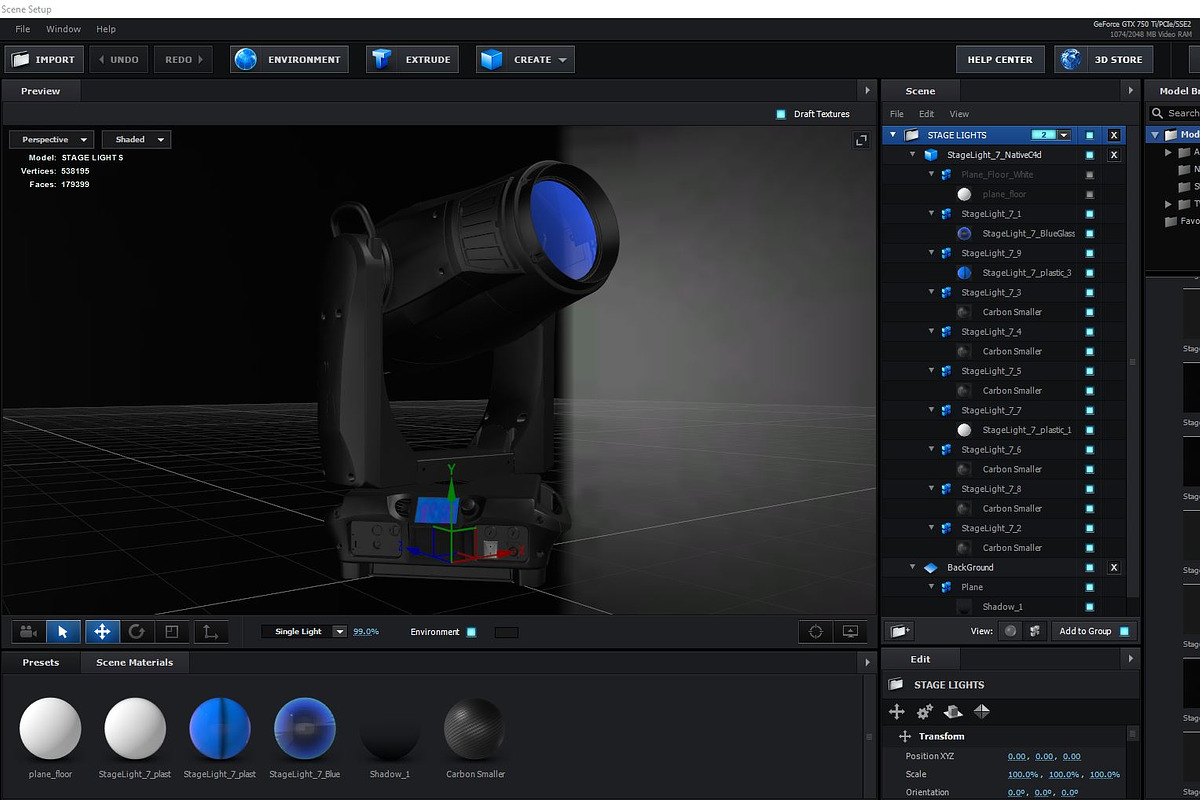The height and width of the screenshot is (800, 1200).
Task: Toggle the Environment checkbox below preview
Action: coord(471,632)
